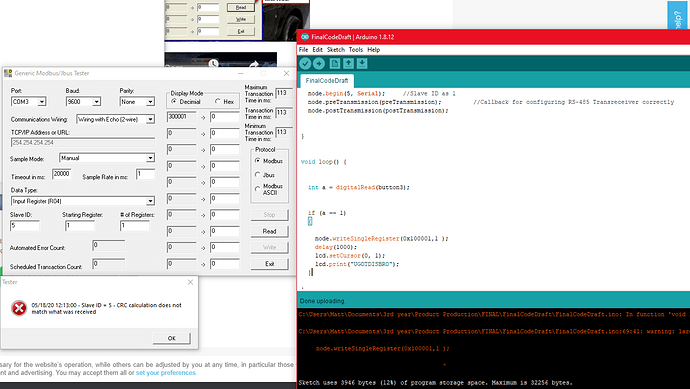Click the Minimum Transaction Time field

(284, 132)
